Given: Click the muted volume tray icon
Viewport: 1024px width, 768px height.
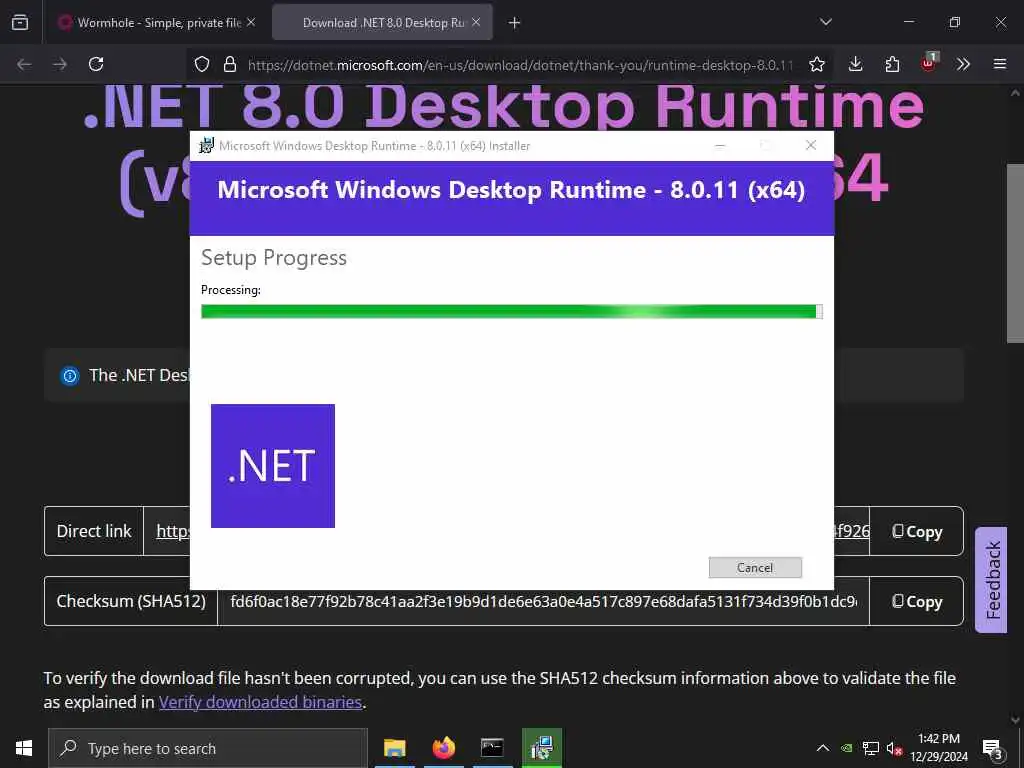Looking at the screenshot, I should coord(894,748).
